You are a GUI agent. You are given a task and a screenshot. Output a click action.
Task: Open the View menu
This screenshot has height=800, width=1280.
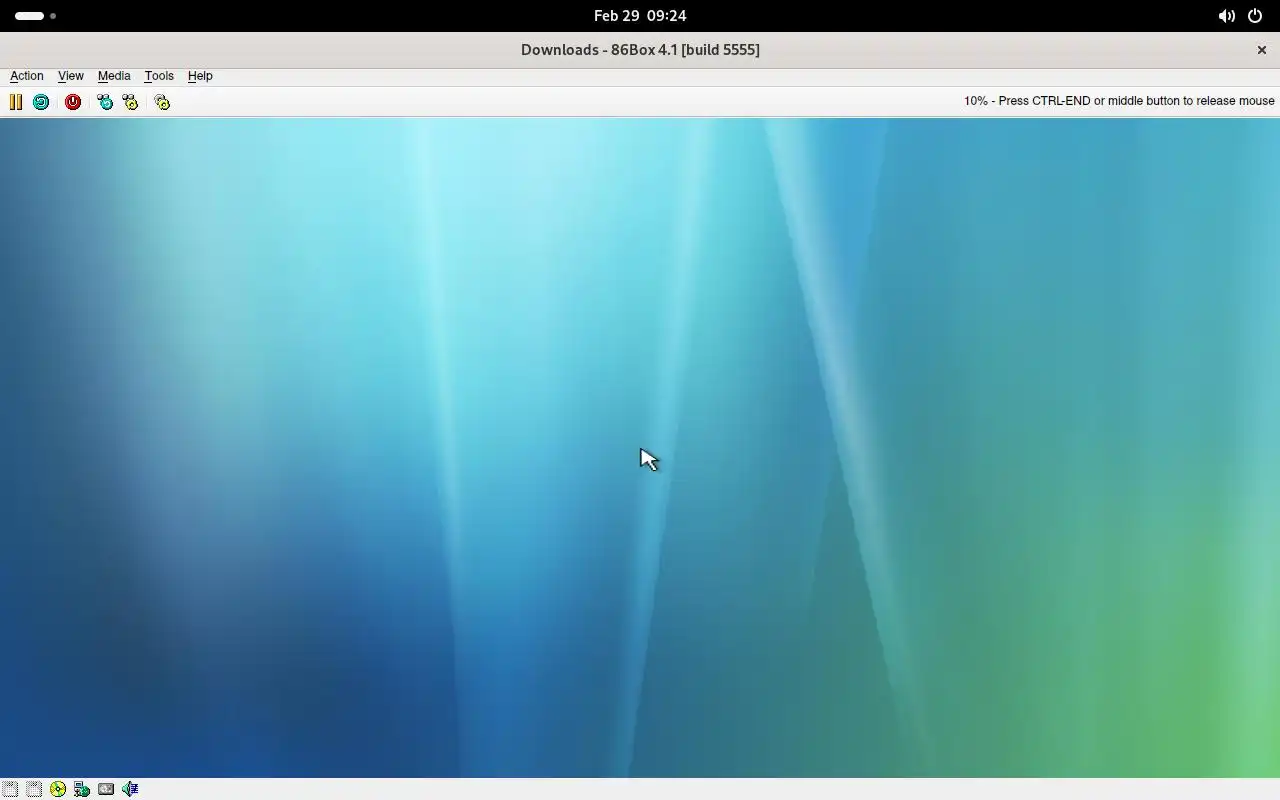coord(70,76)
